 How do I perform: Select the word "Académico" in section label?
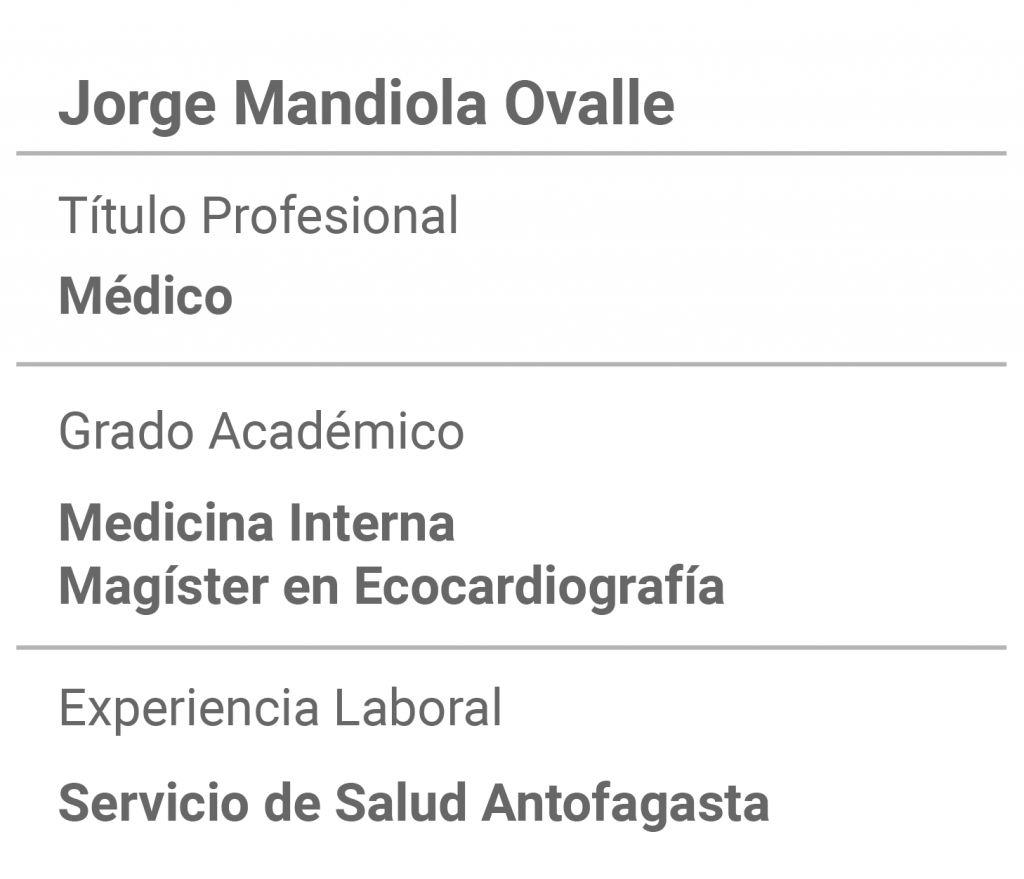(x=336, y=431)
